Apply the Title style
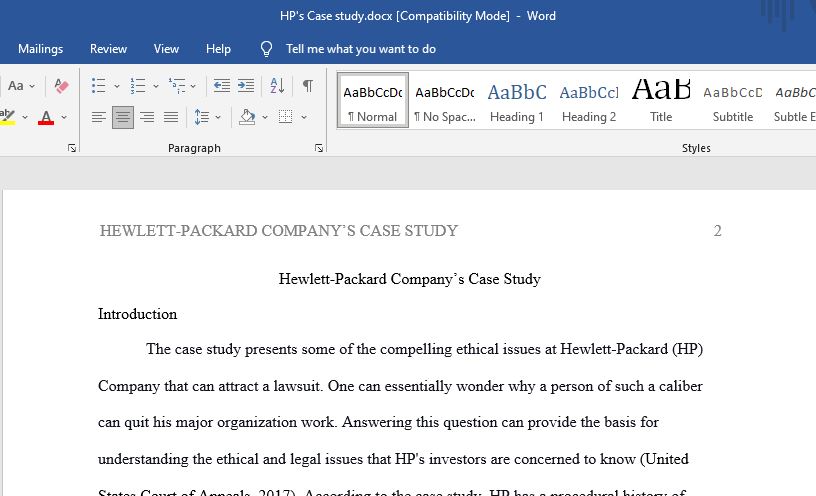Image resolution: width=816 pixels, height=496 pixels. 661,100
